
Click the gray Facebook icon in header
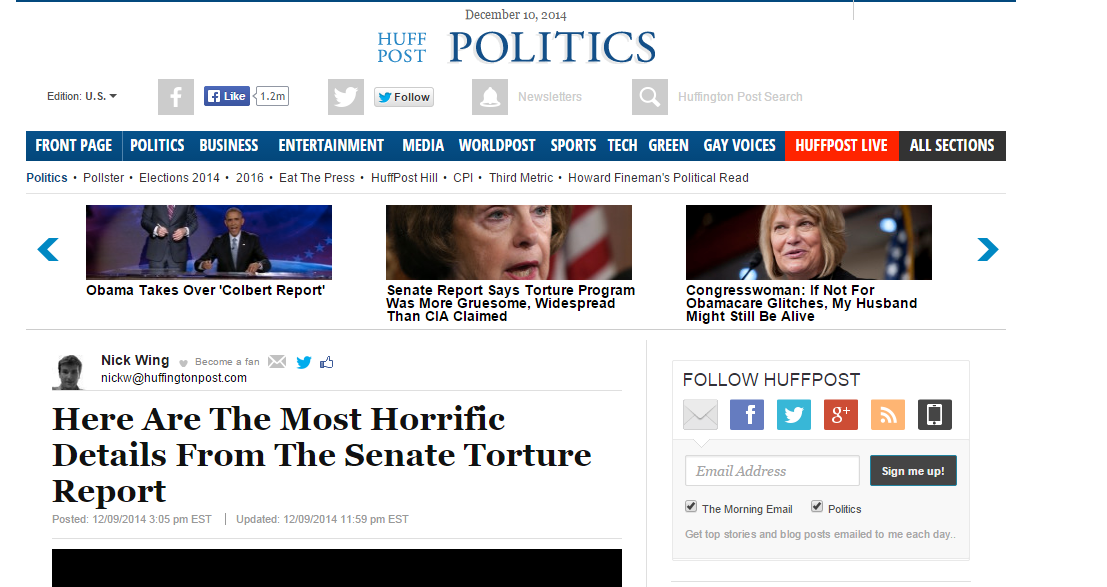point(176,97)
